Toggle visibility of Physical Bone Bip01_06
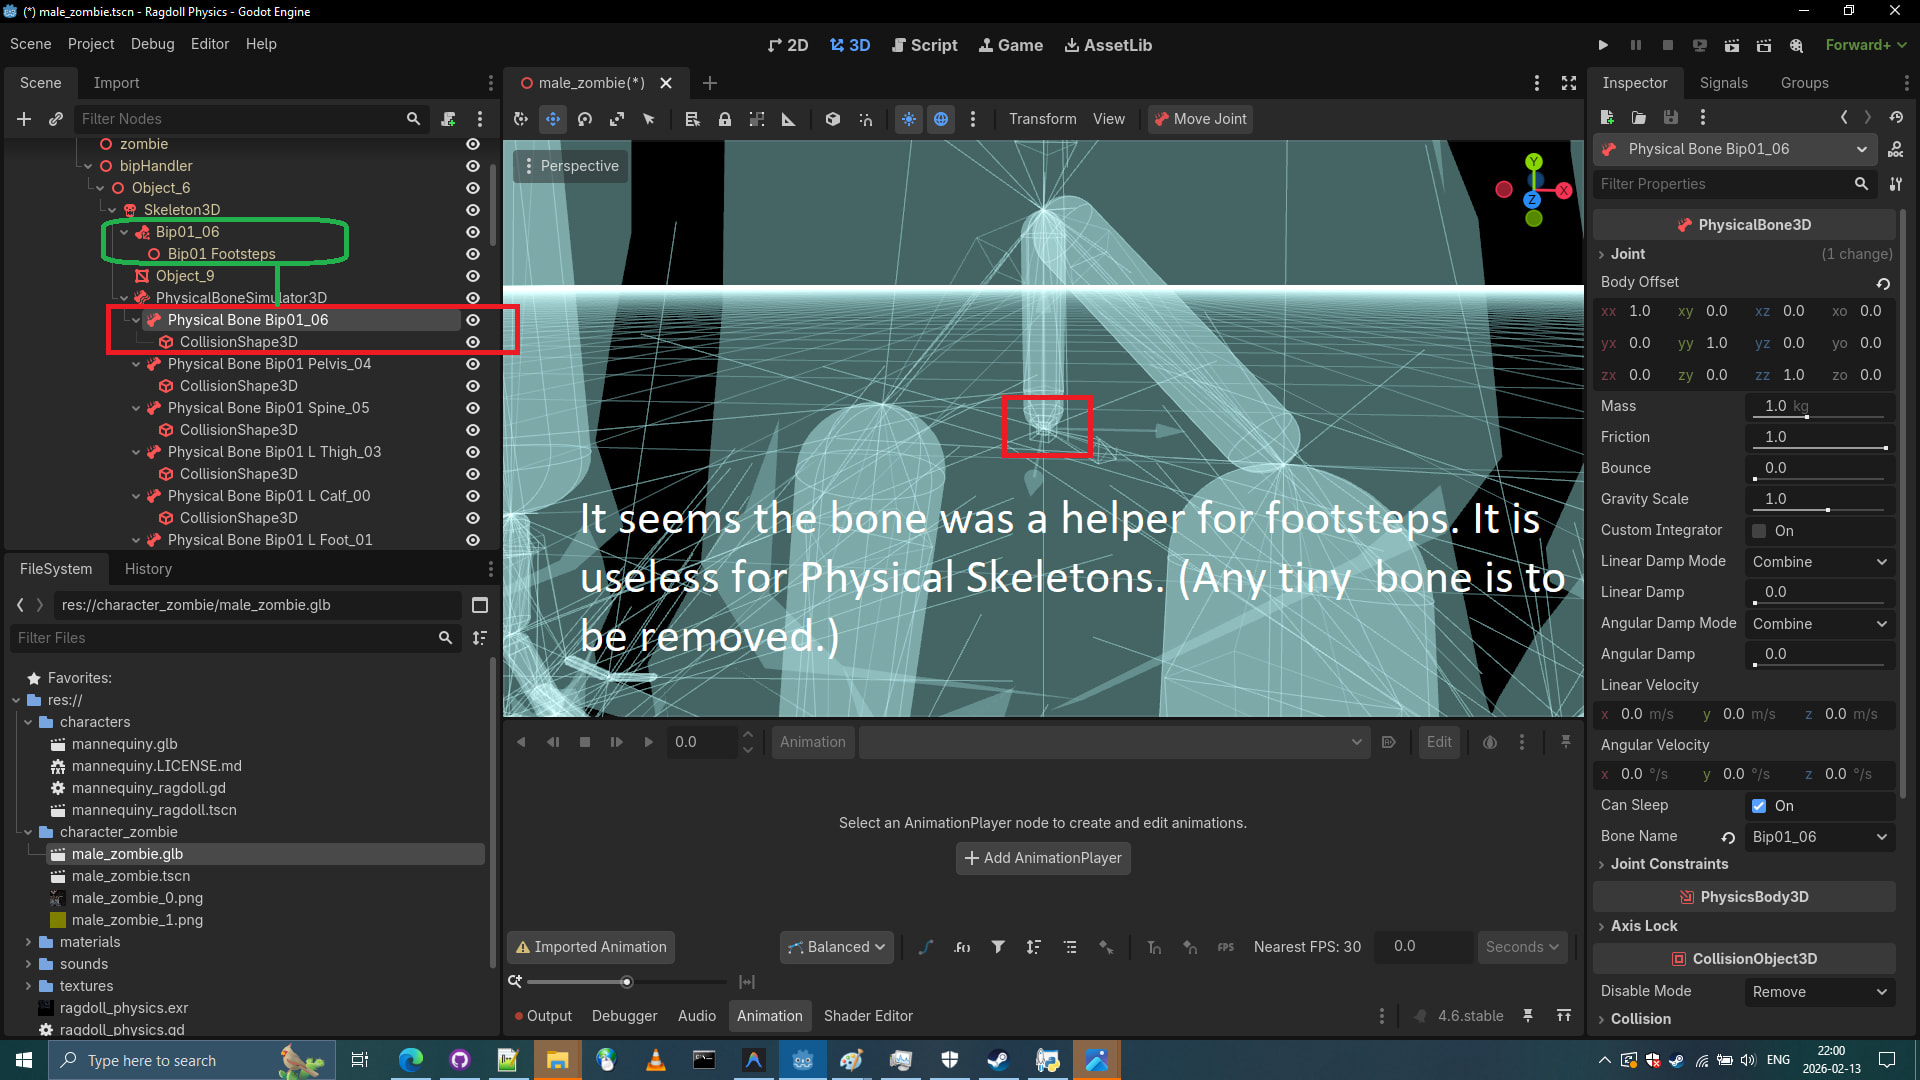 tap(473, 320)
